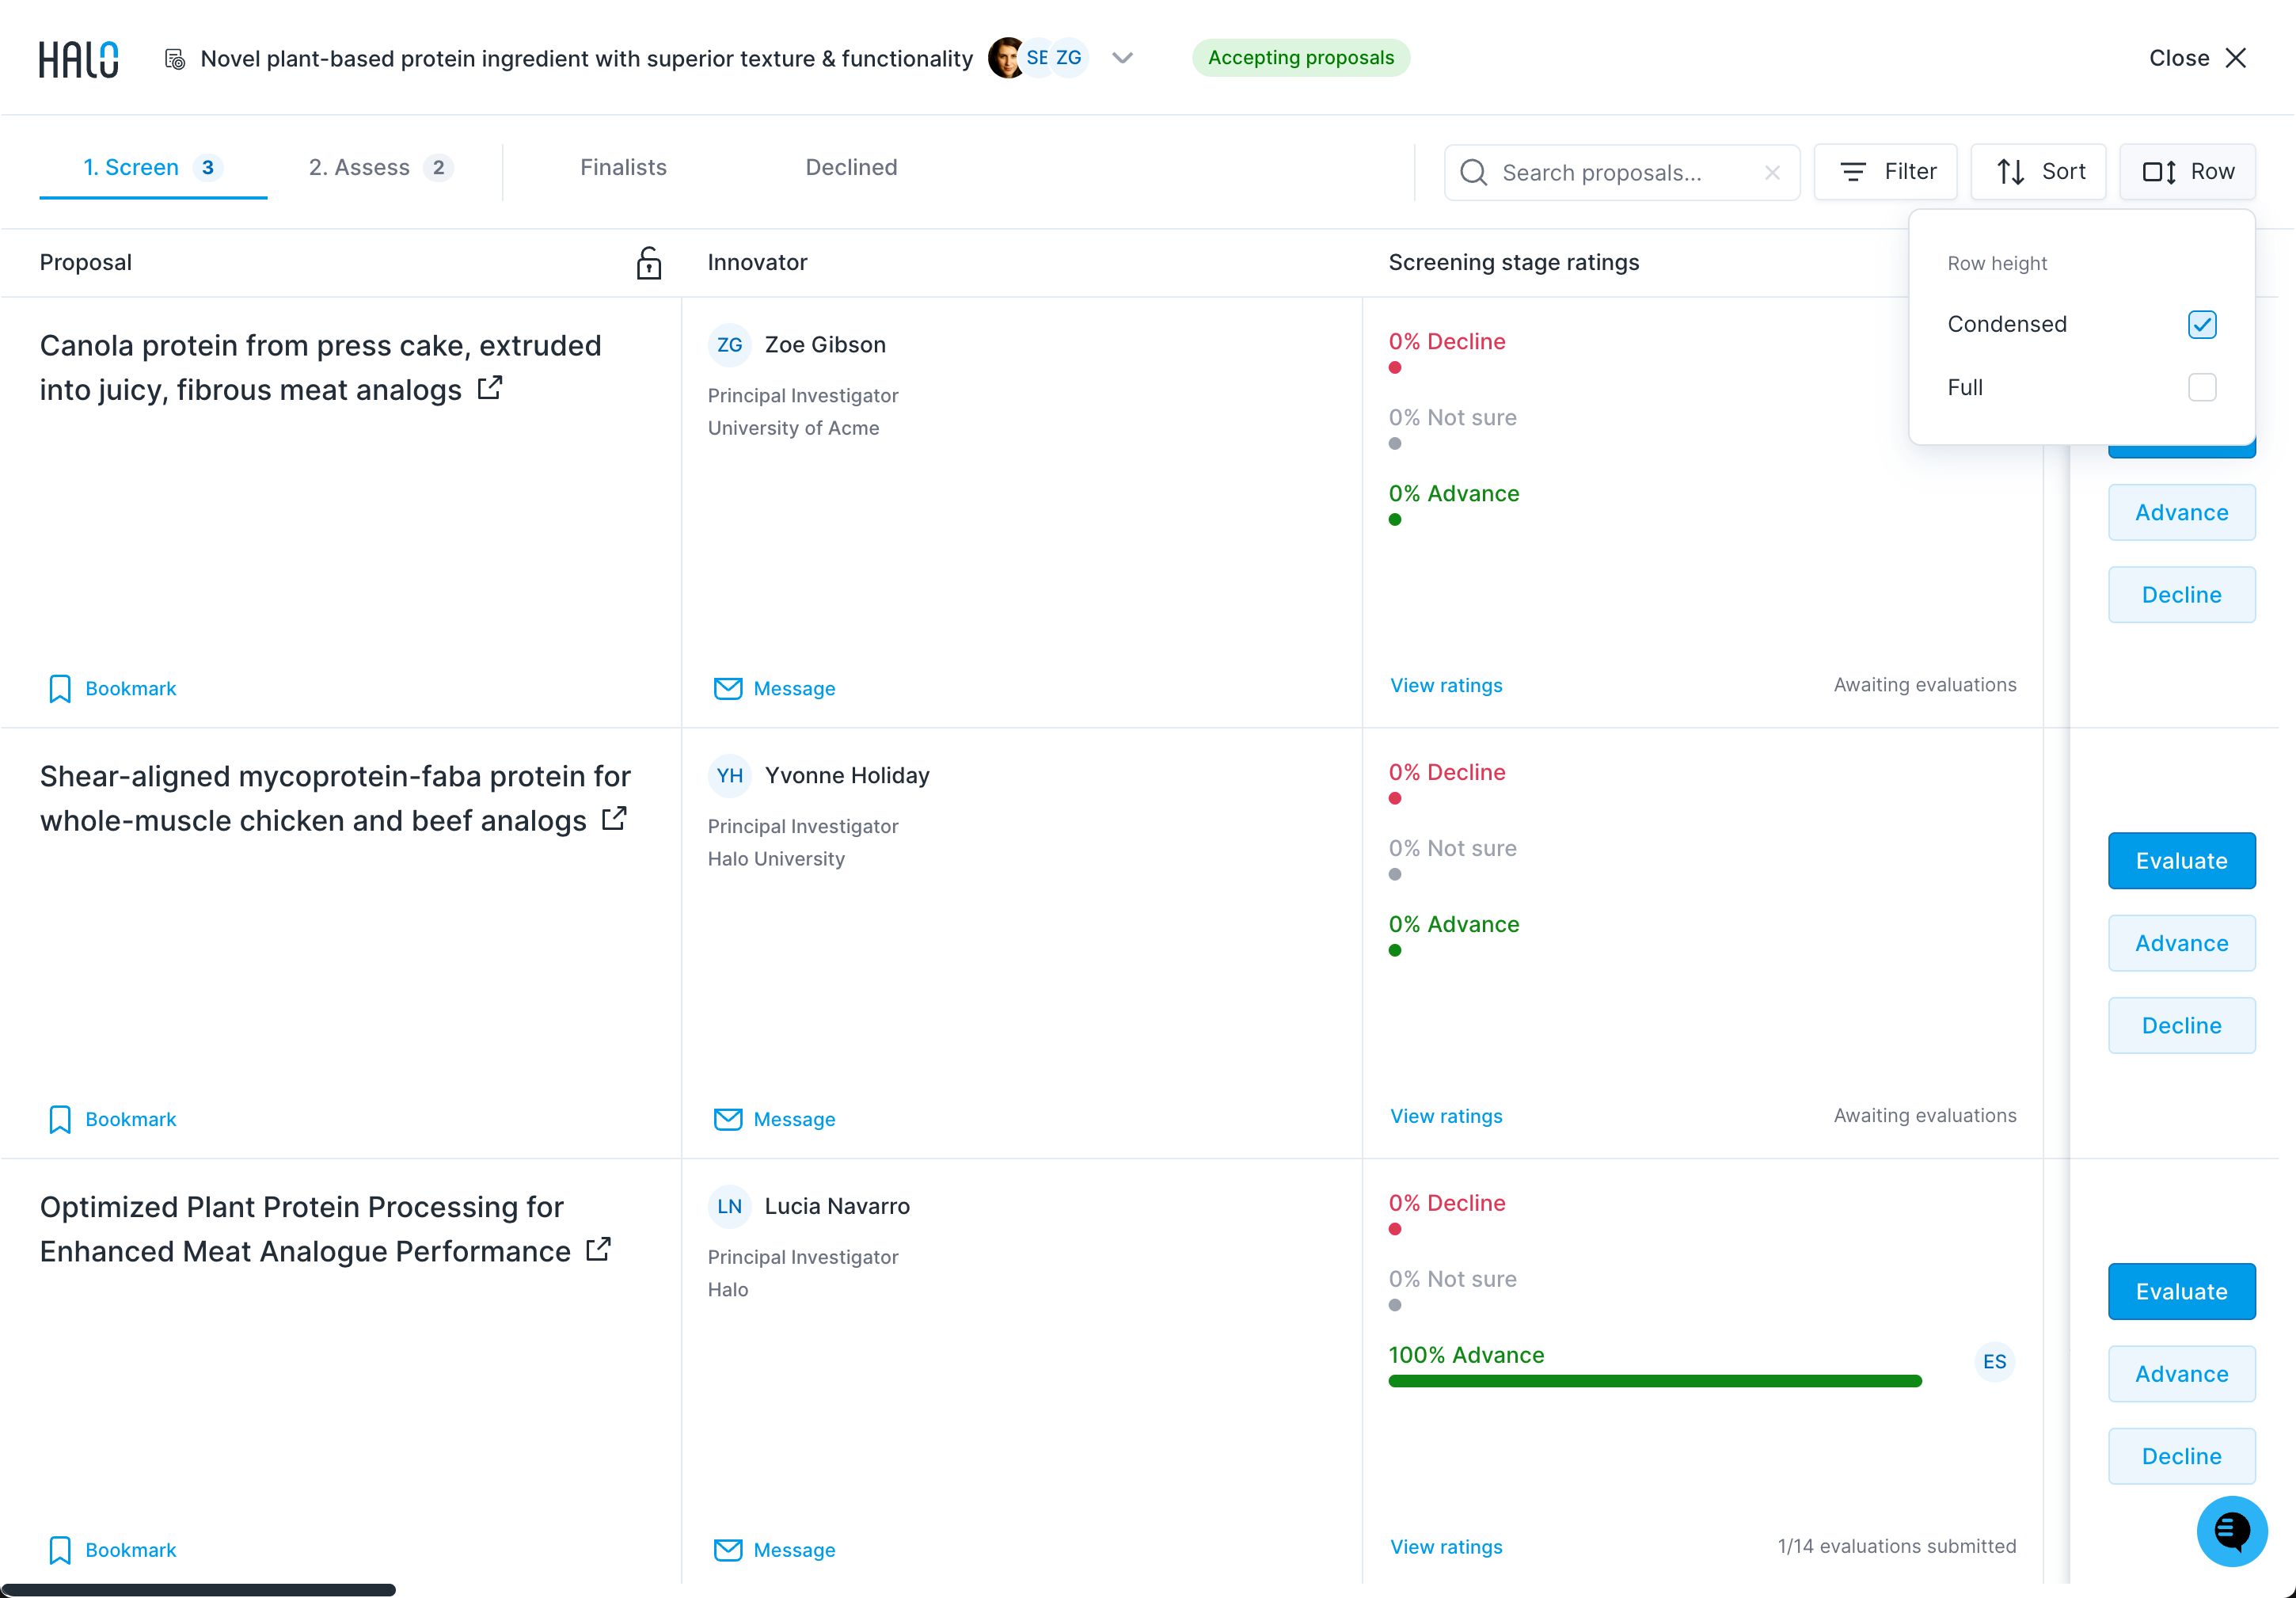View ratings for Lucia Navarro's proposal
Viewport: 2296px width, 1598px height.
[x=1446, y=1547]
